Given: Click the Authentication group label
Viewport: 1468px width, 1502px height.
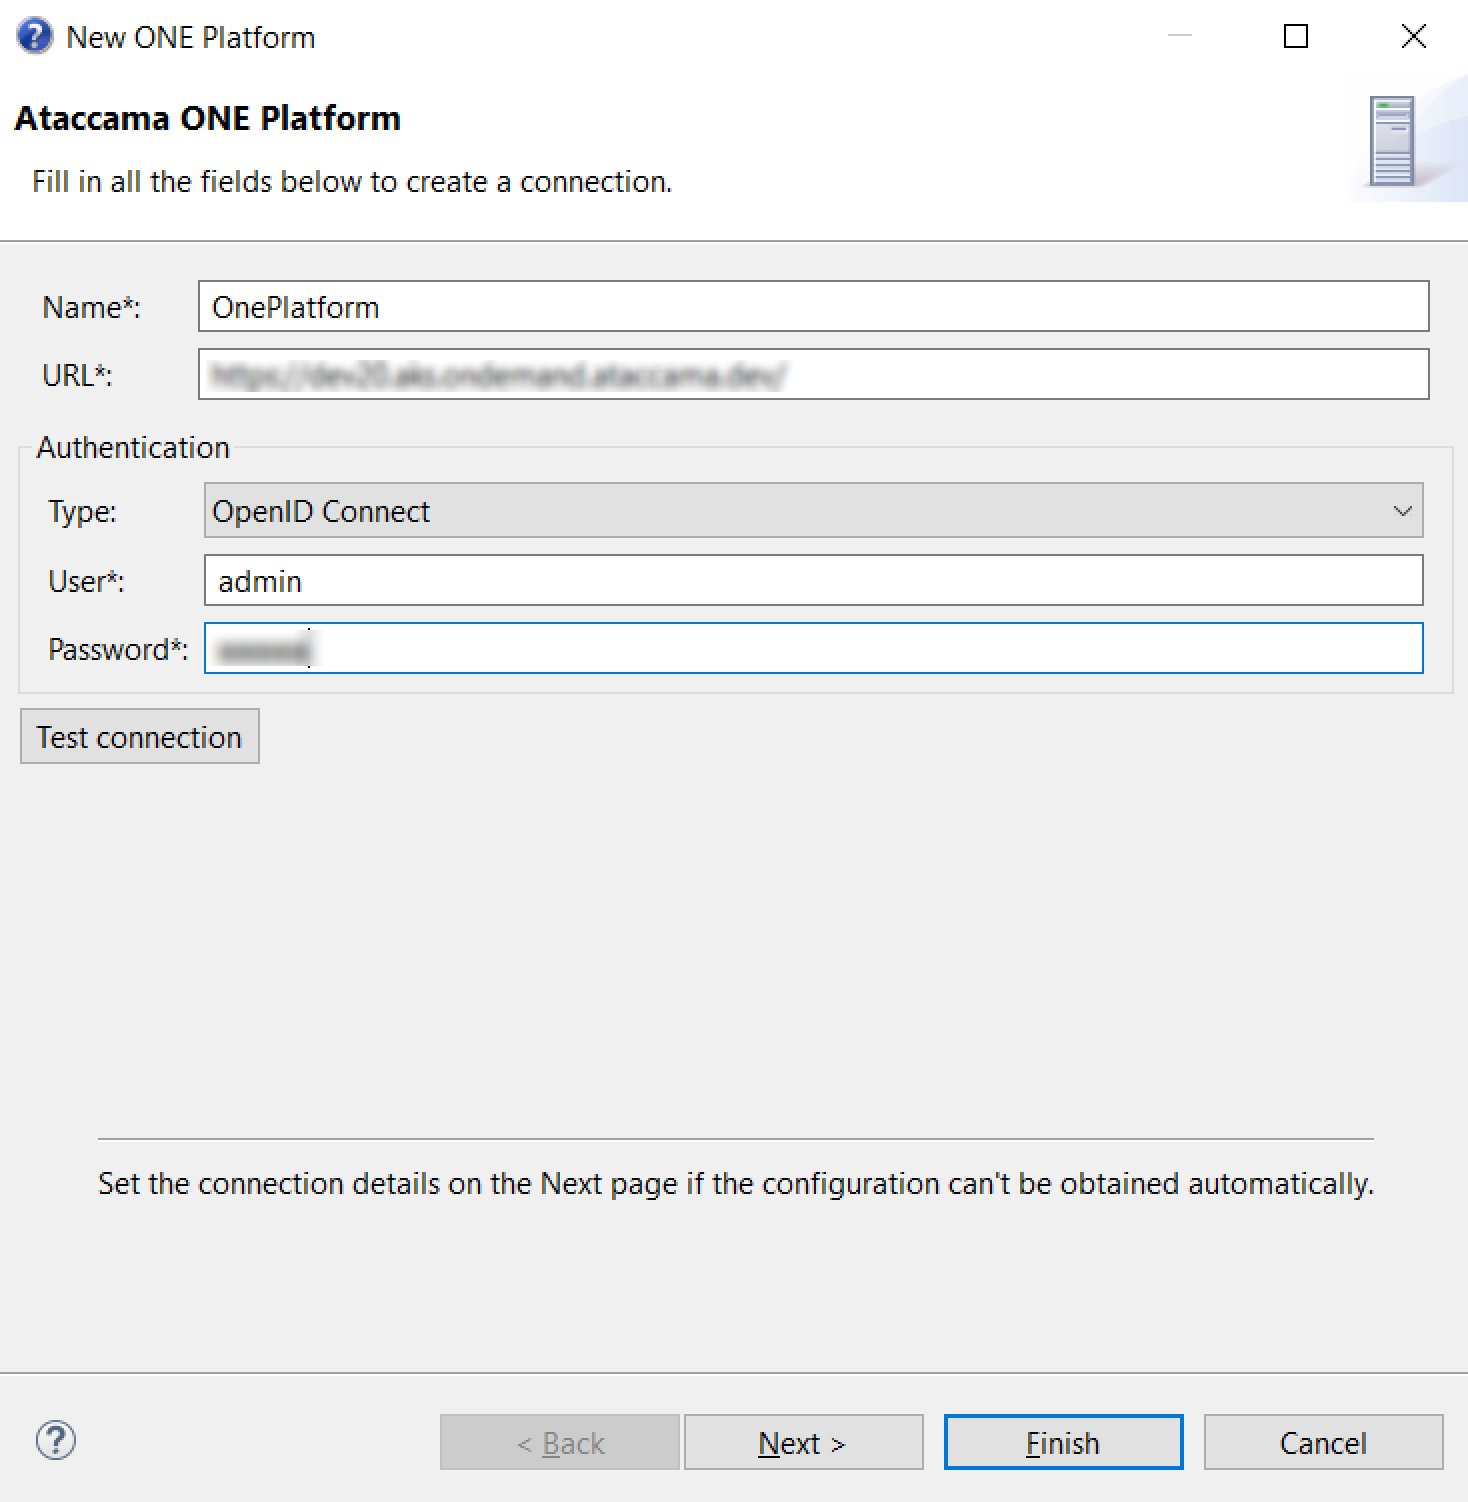Looking at the screenshot, I should [x=133, y=448].
